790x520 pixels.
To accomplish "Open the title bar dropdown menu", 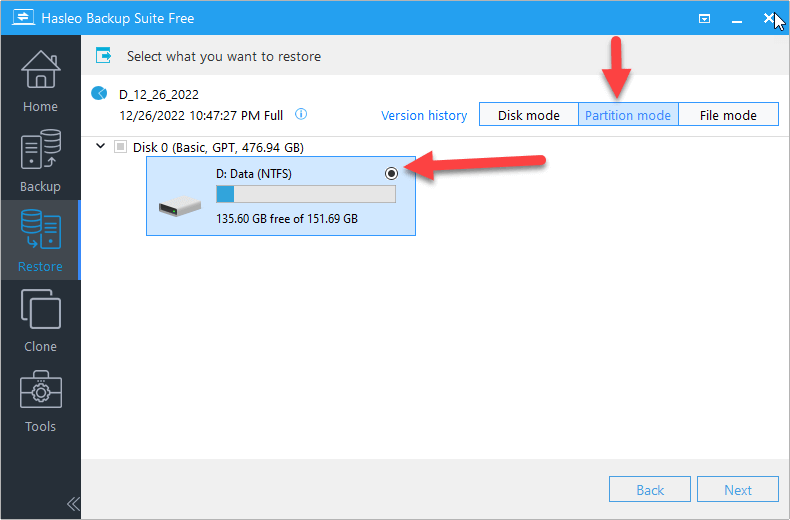I will point(705,18).
